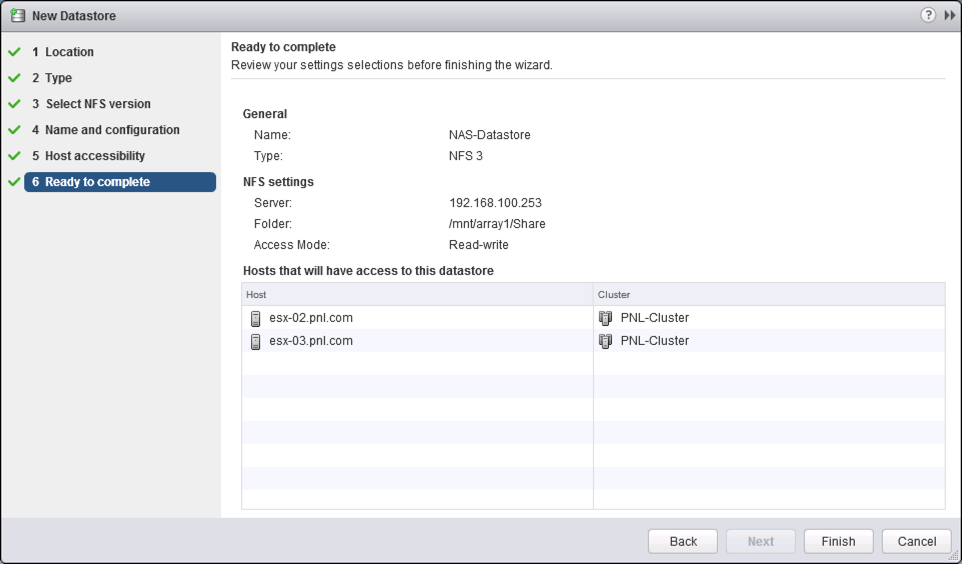Cancel the New Datastore wizard
962x564 pixels.
917,541
